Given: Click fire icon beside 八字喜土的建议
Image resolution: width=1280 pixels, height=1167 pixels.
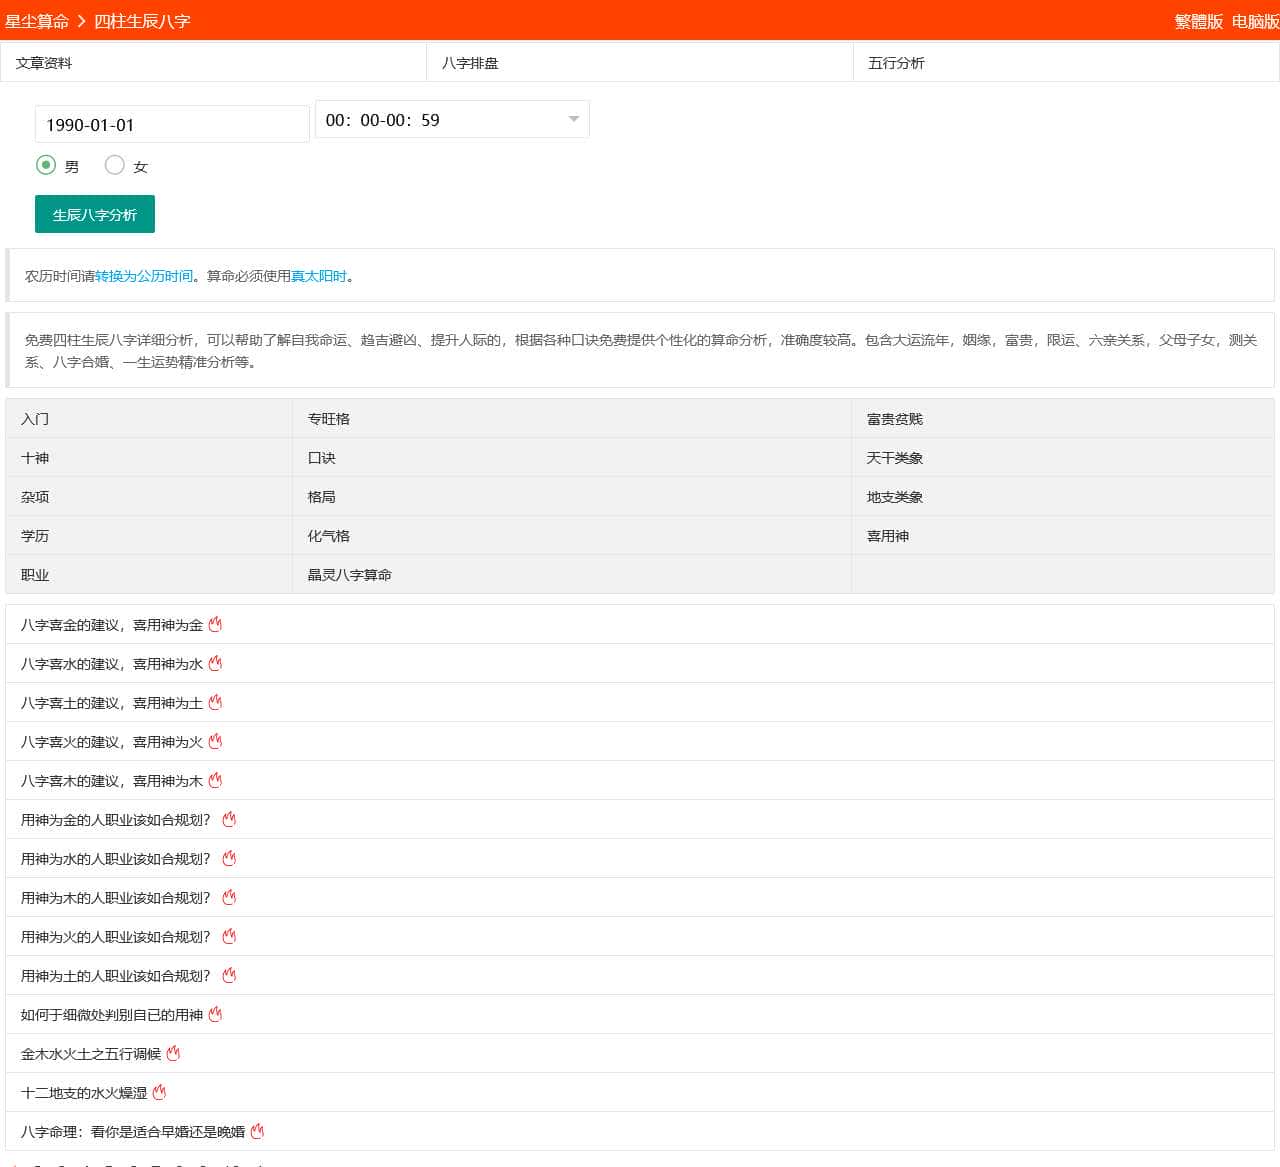Looking at the screenshot, I should coord(215,703).
